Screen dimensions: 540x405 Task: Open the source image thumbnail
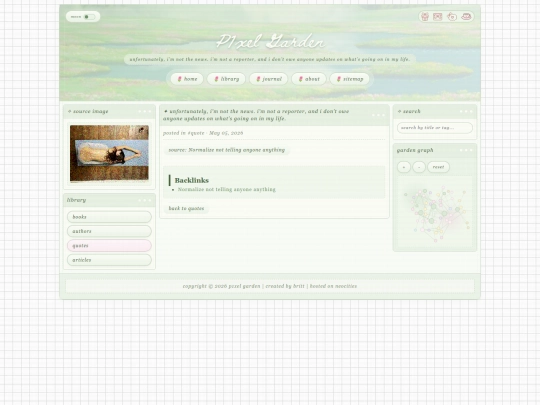[109, 153]
